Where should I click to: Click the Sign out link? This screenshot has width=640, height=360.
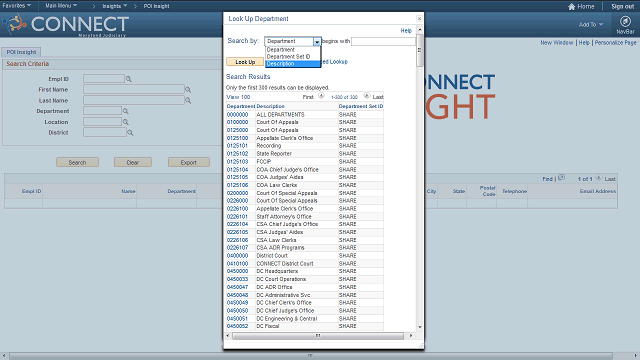click(x=622, y=7)
